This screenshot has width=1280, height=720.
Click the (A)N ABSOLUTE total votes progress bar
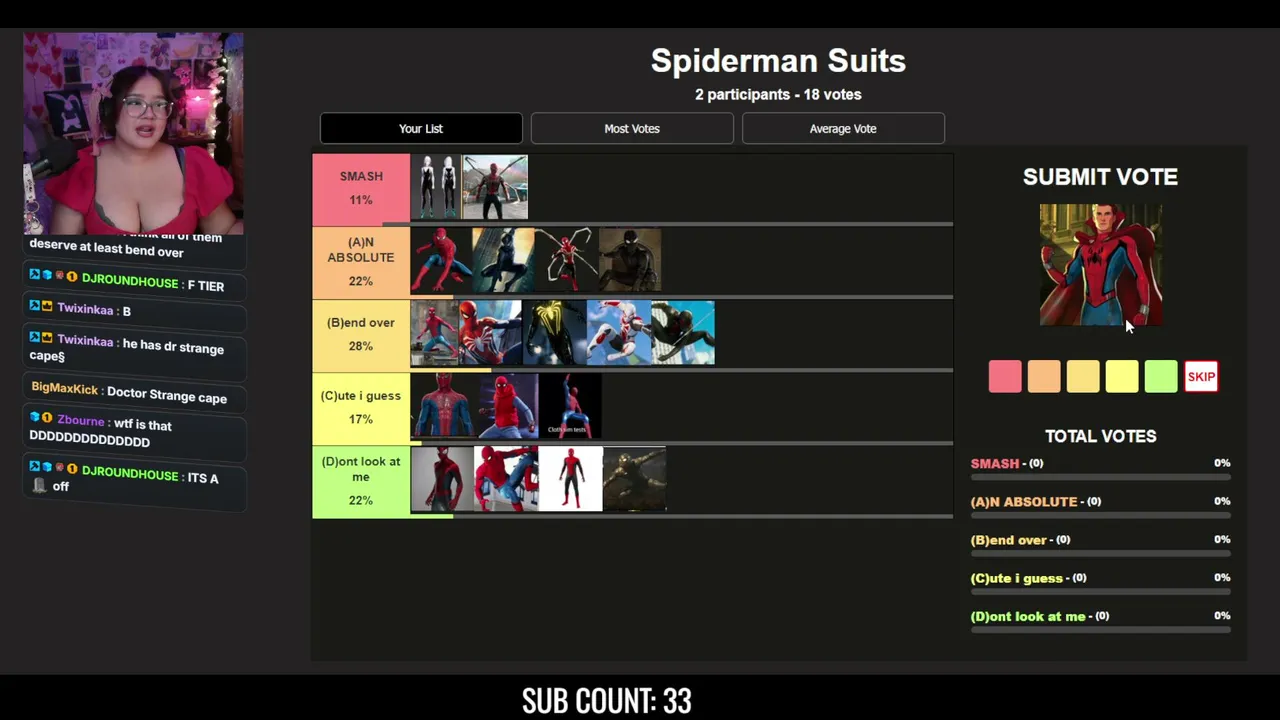pyautogui.click(x=1100, y=515)
